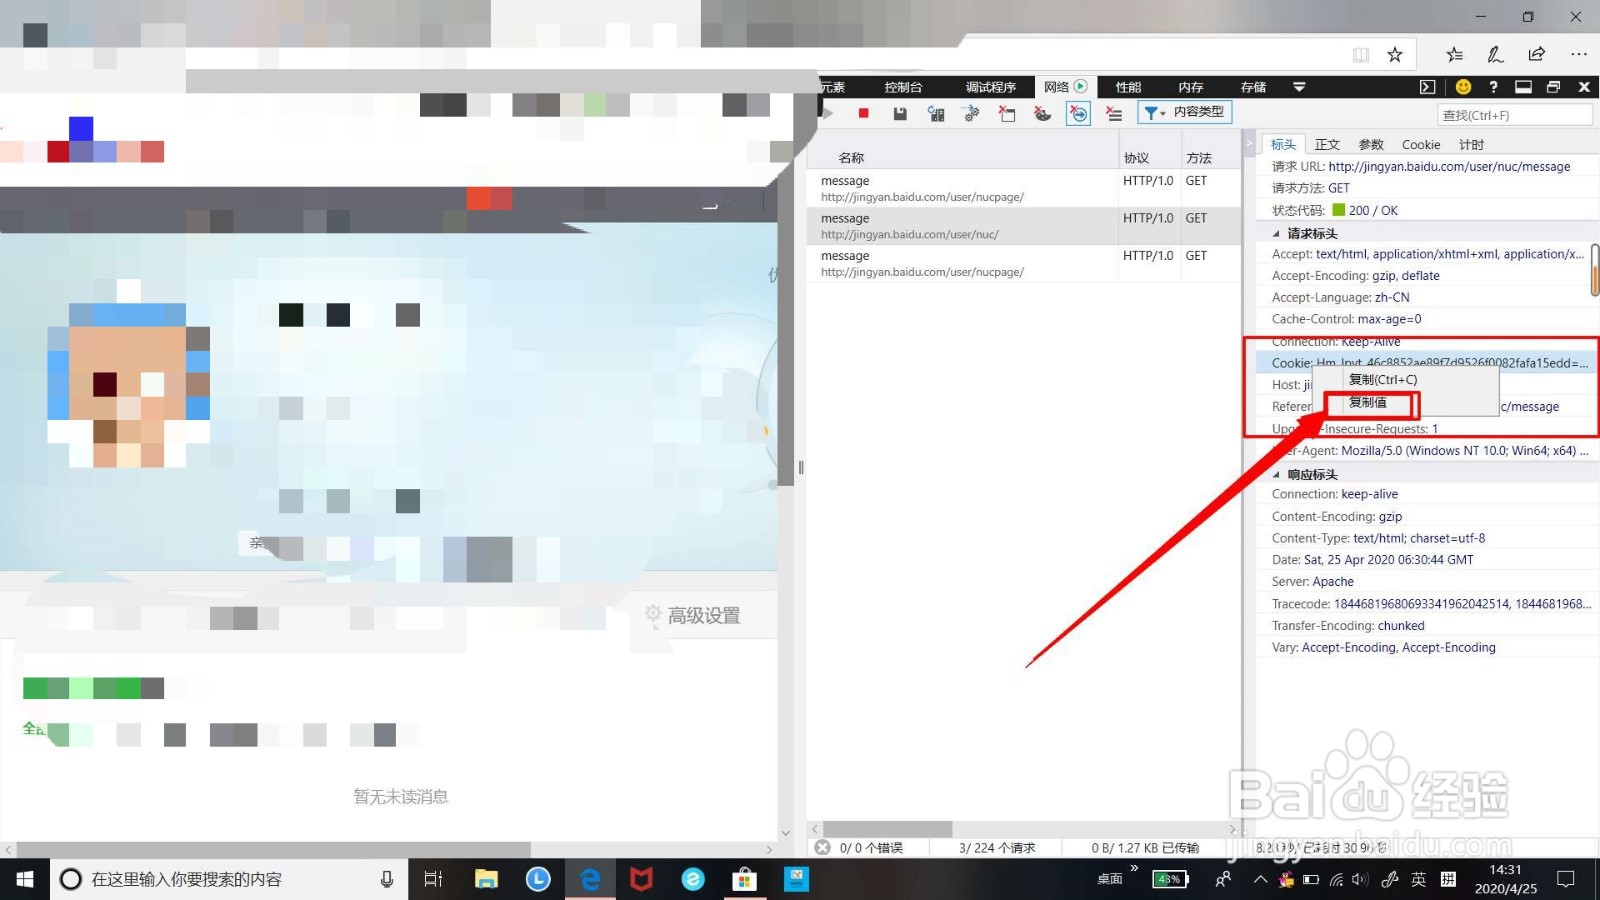Click the request URL link in headers

click(x=1449, y=167)
